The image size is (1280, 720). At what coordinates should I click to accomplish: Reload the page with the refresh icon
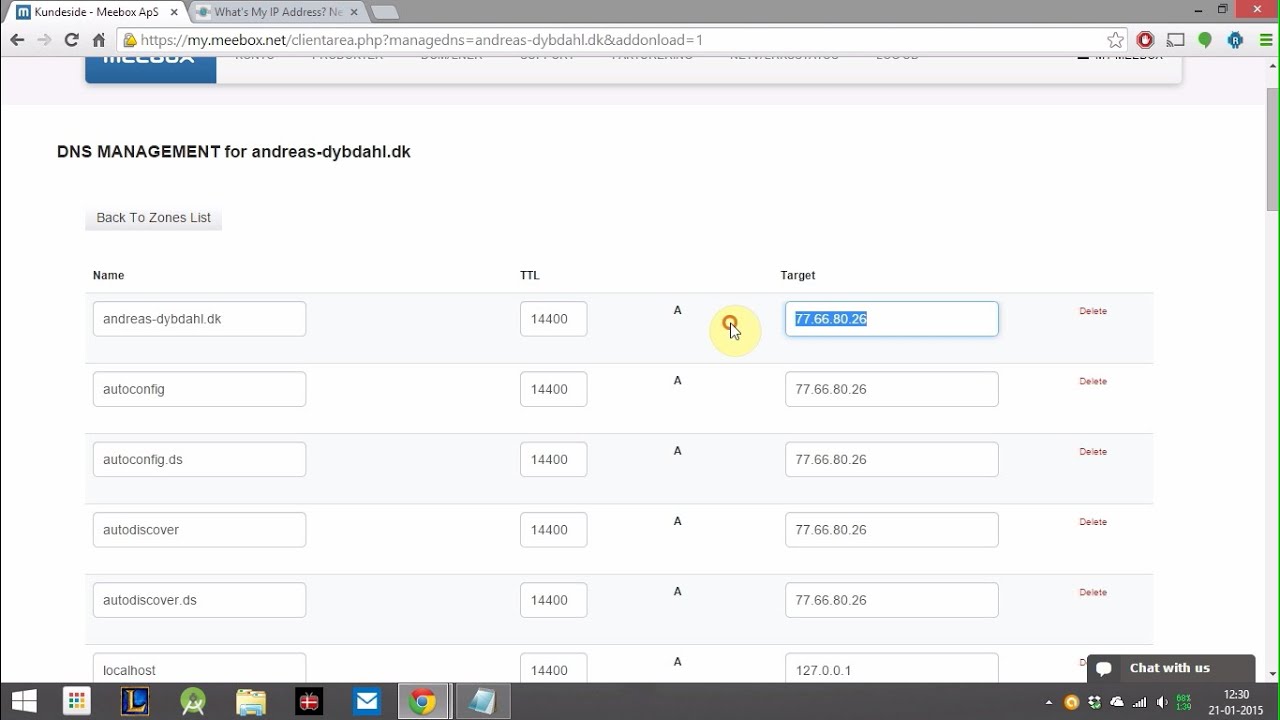pyautogui.click(x=71, y=40)
